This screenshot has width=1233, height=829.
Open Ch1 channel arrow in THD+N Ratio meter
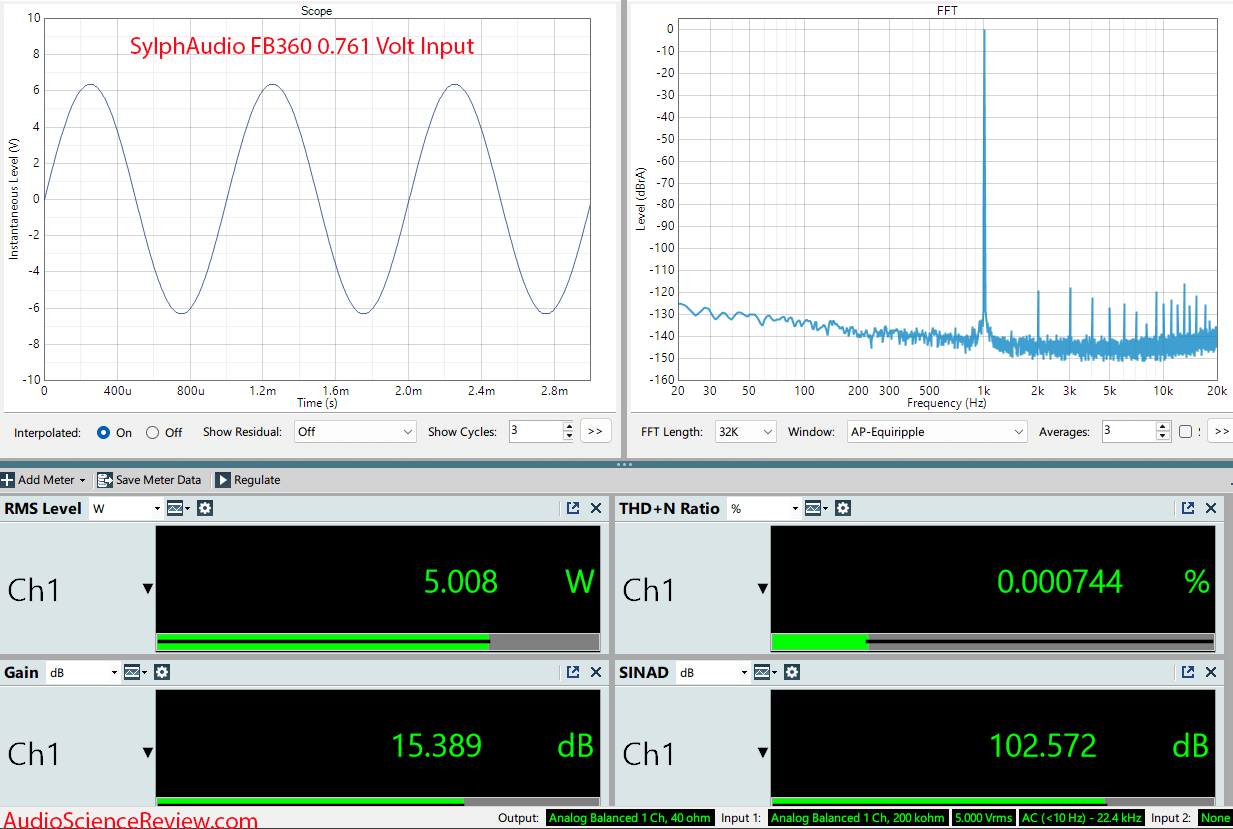[762, 589]
